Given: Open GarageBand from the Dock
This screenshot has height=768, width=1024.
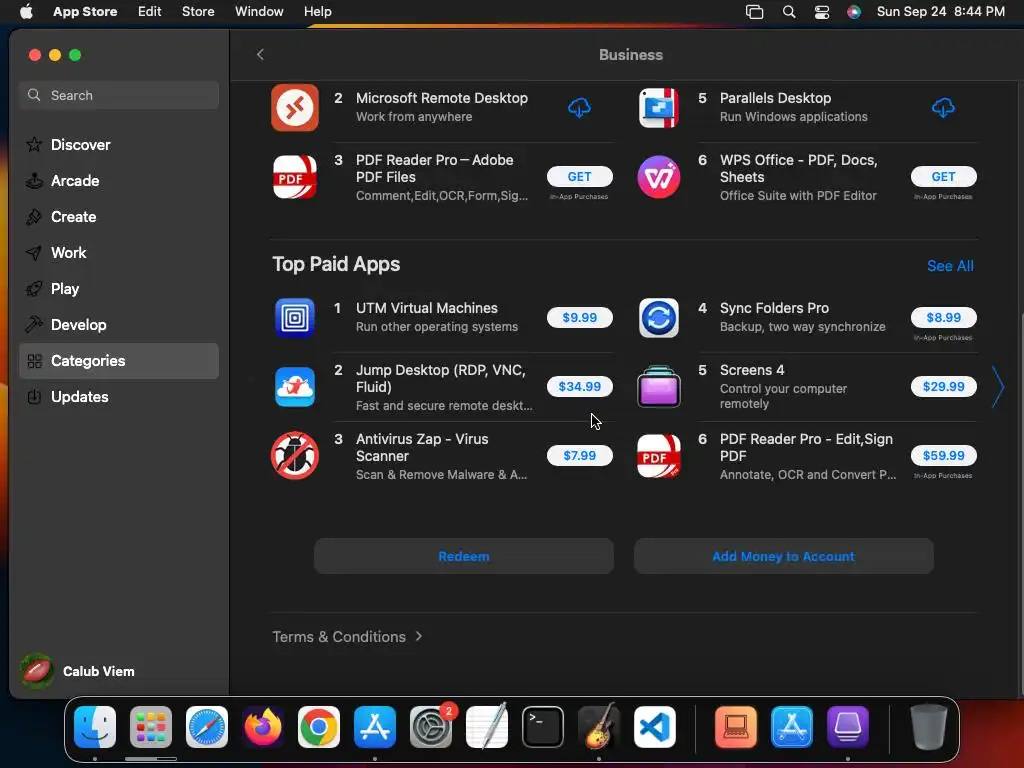Looking at the screenshot, I should pyautogui.click(x=599, y=727).
